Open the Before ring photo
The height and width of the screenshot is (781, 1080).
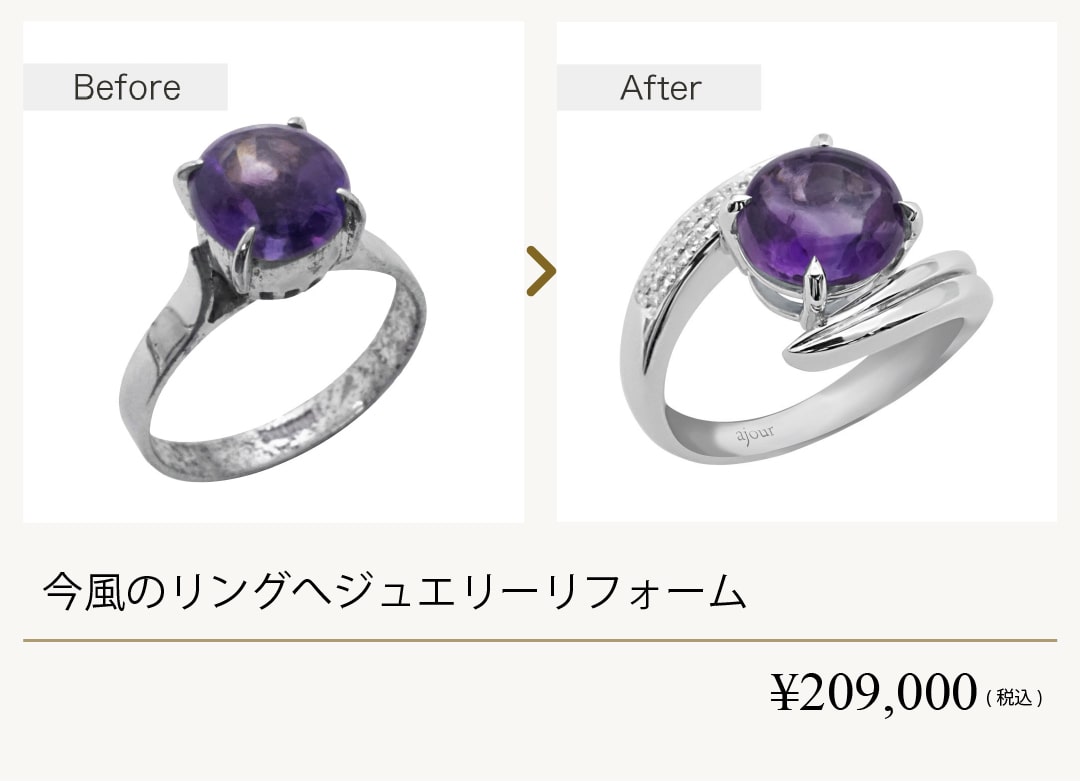[x=273, y=272]
